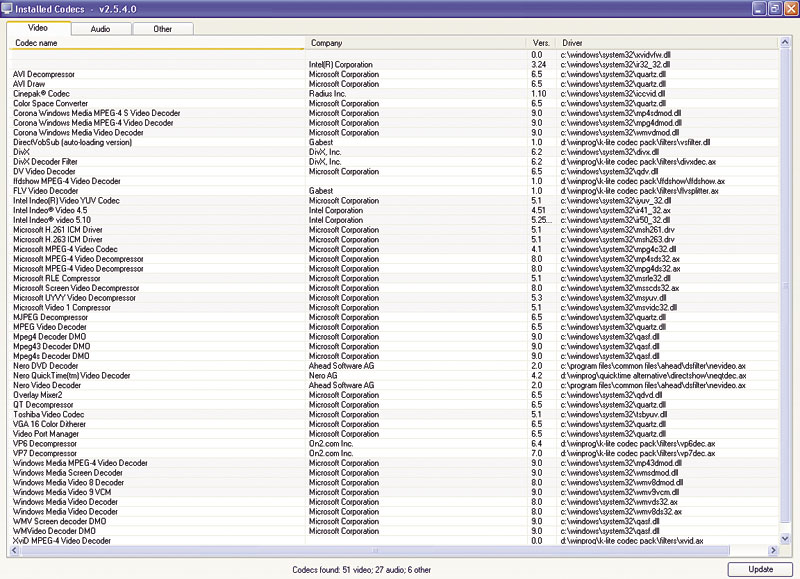Click the vertical scrollbar up arrow
Viewport: 800px width, 579px height.
[x=785, y=42]
